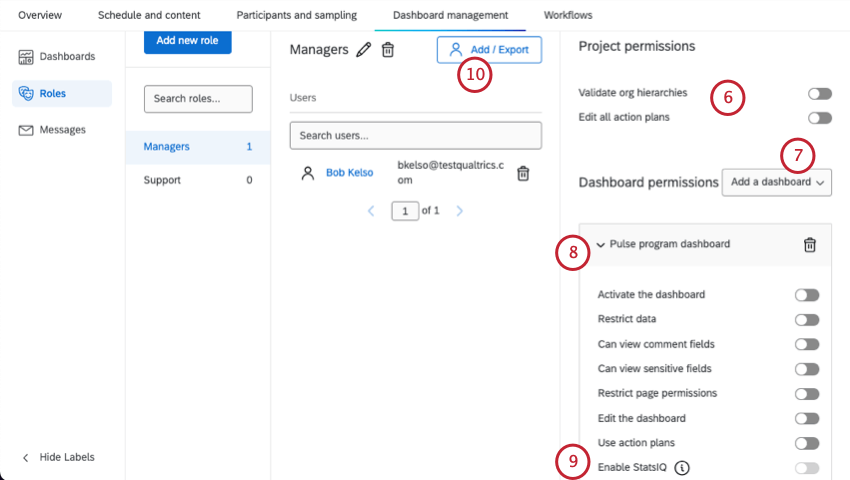Click the page number box
850x480 pixels.
pos(405,211)
